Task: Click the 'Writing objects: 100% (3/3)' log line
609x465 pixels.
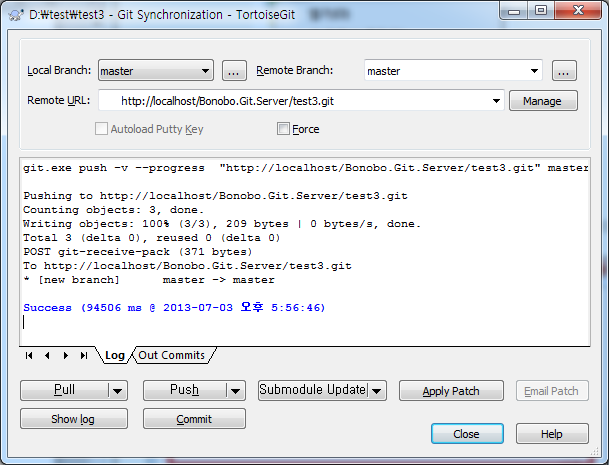Action: [222, 224]
